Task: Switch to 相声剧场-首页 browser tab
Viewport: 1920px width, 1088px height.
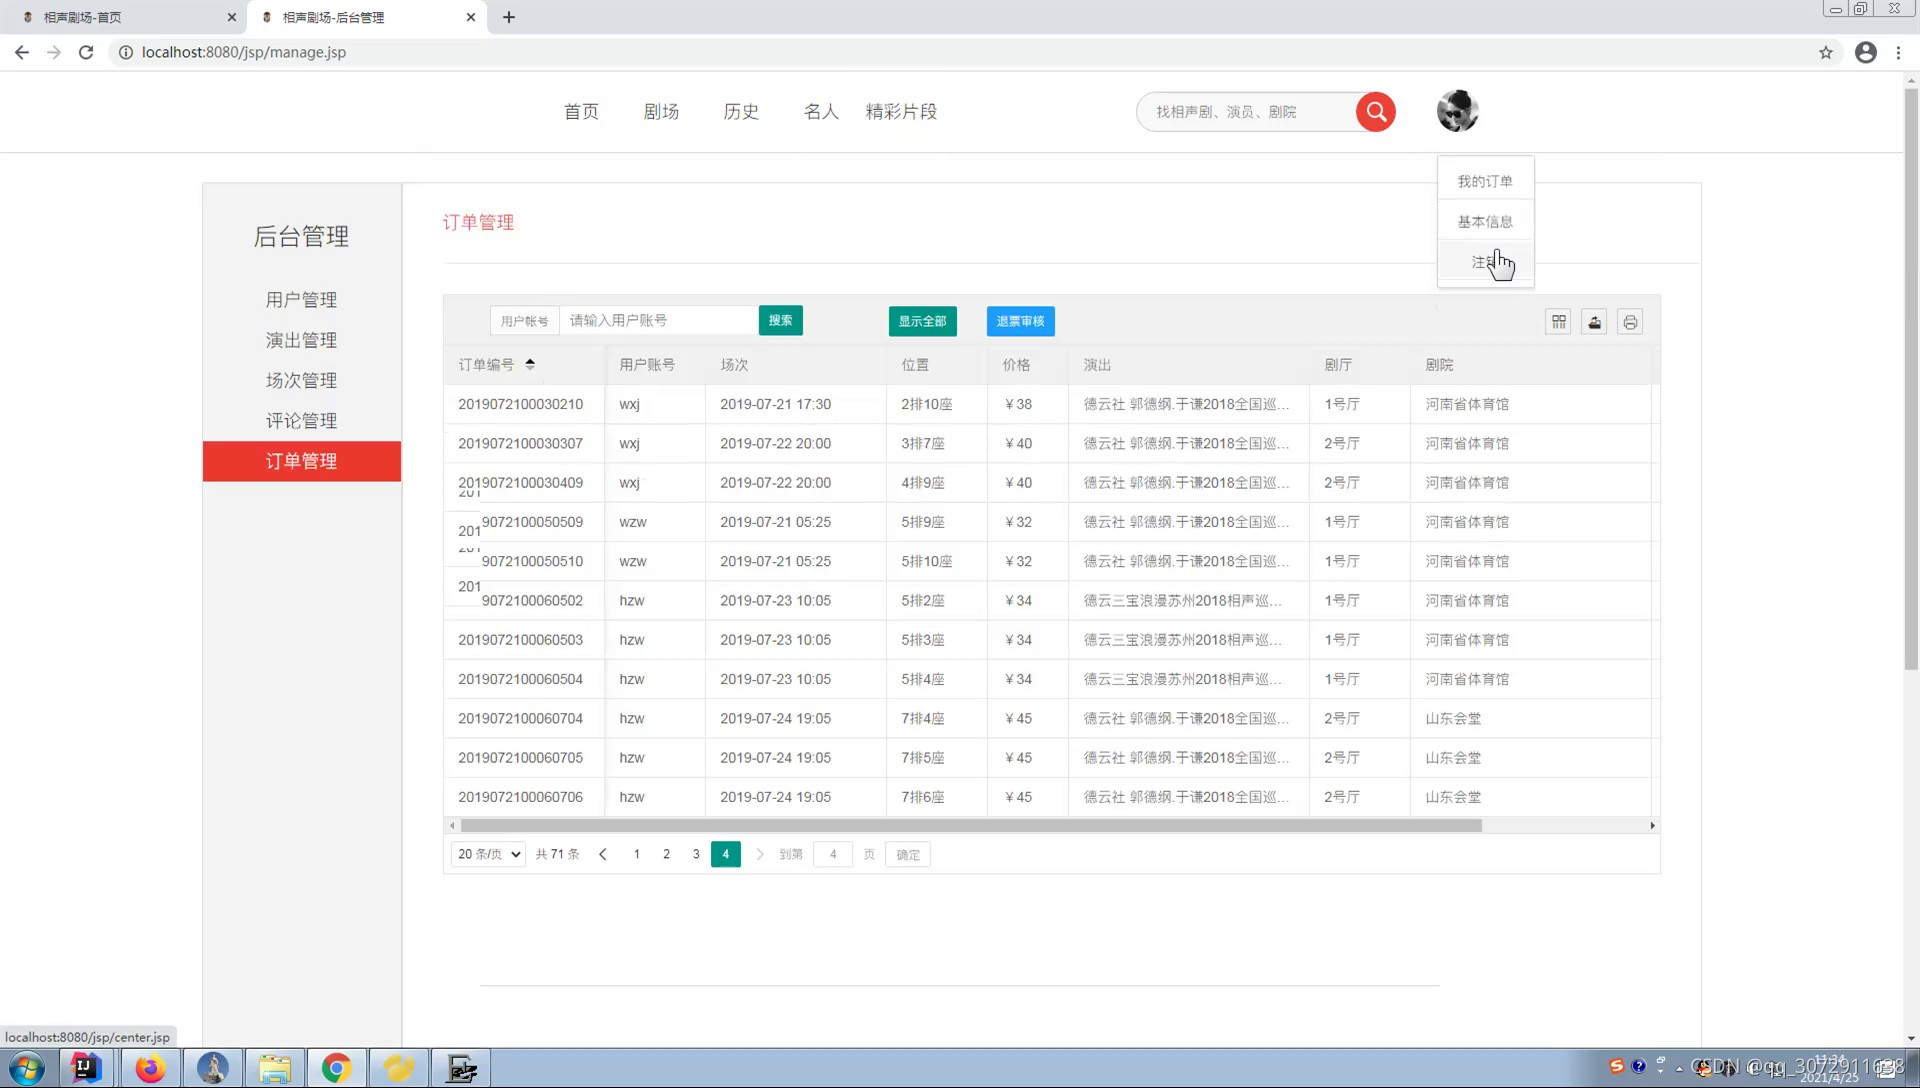Action: pos(122,17)
